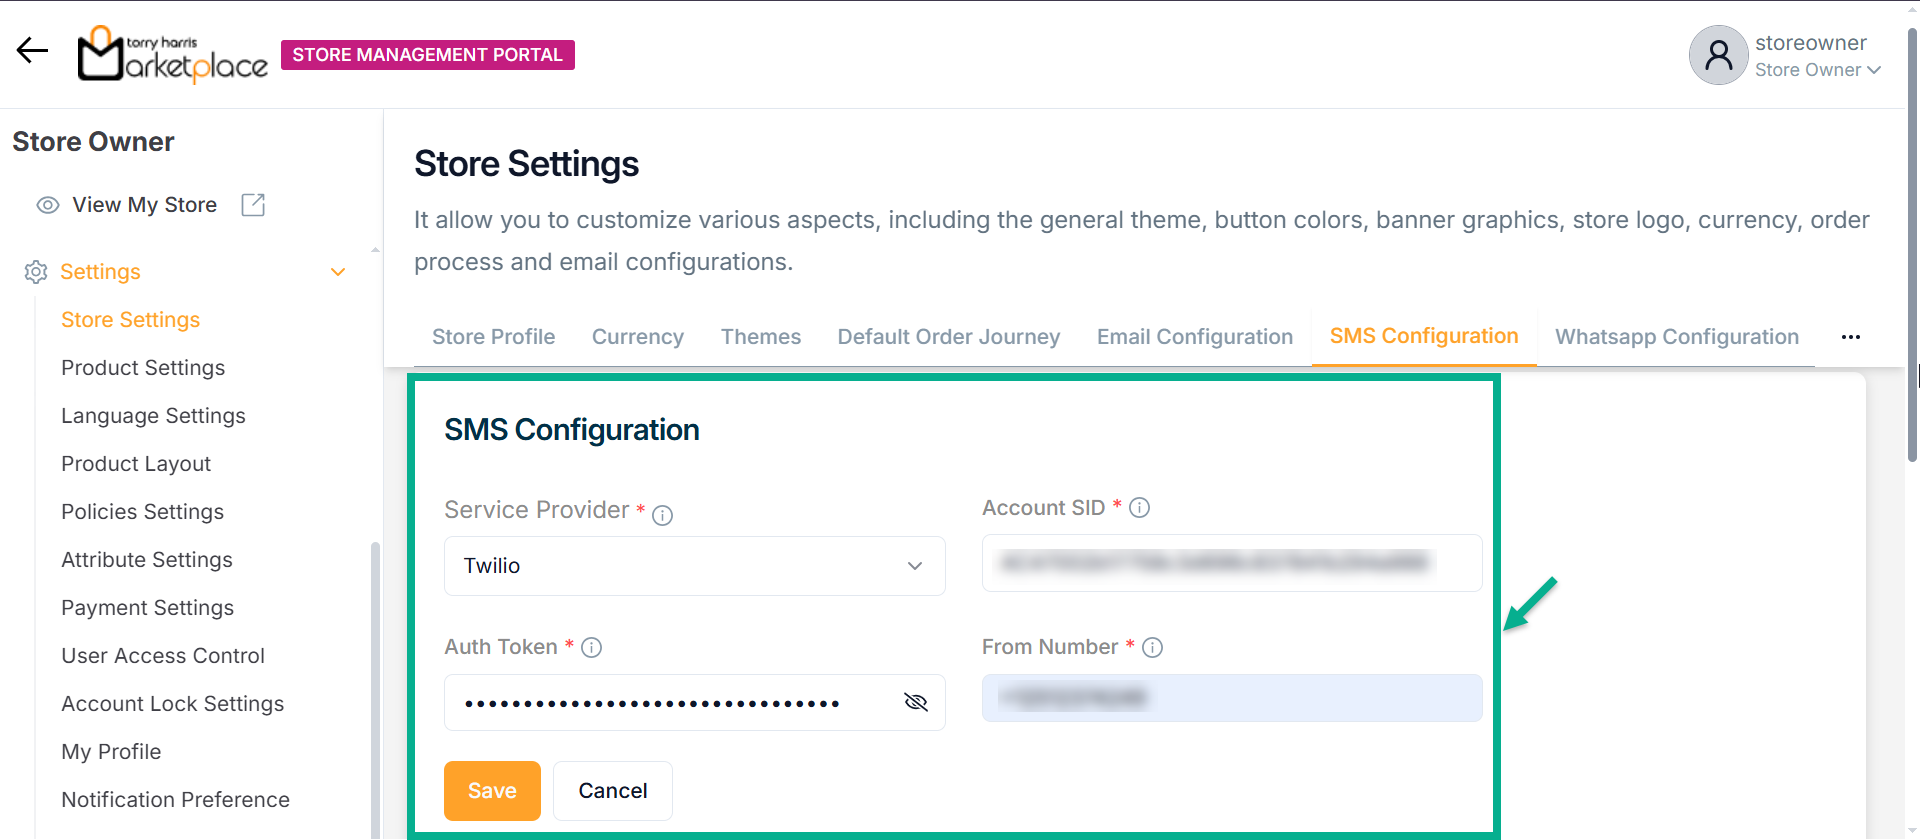Click the From Number input field

point(1231,698)
